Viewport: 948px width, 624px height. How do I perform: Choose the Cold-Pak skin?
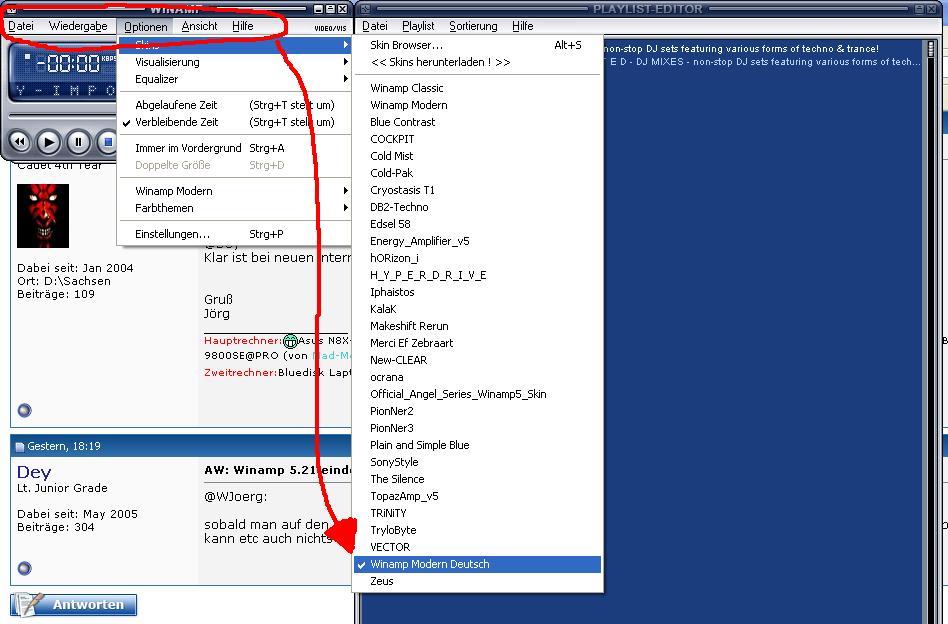[x=478, y=172]
